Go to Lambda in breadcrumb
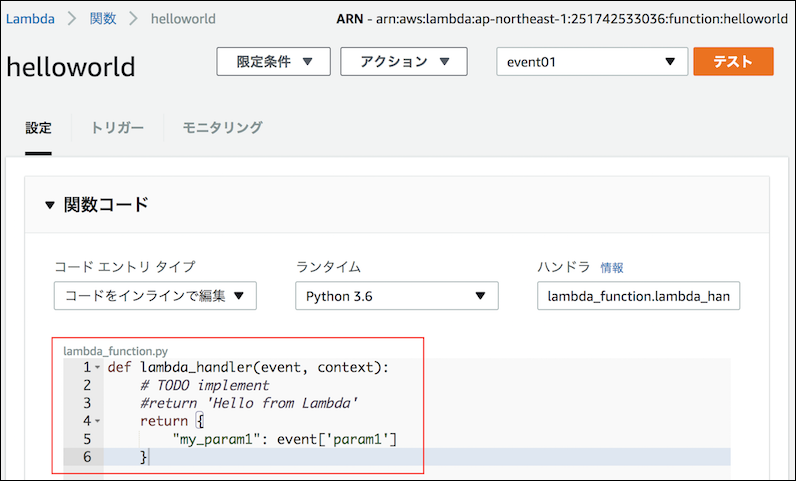 point(30,18)
